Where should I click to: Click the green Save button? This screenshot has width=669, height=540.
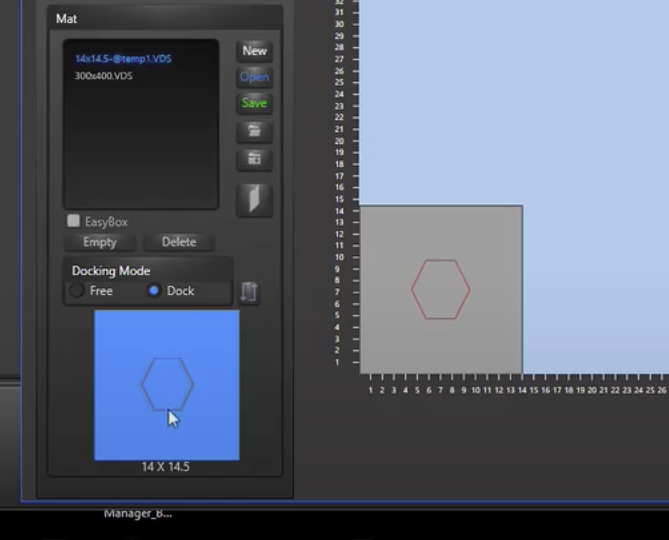click(x=254, y=103)
